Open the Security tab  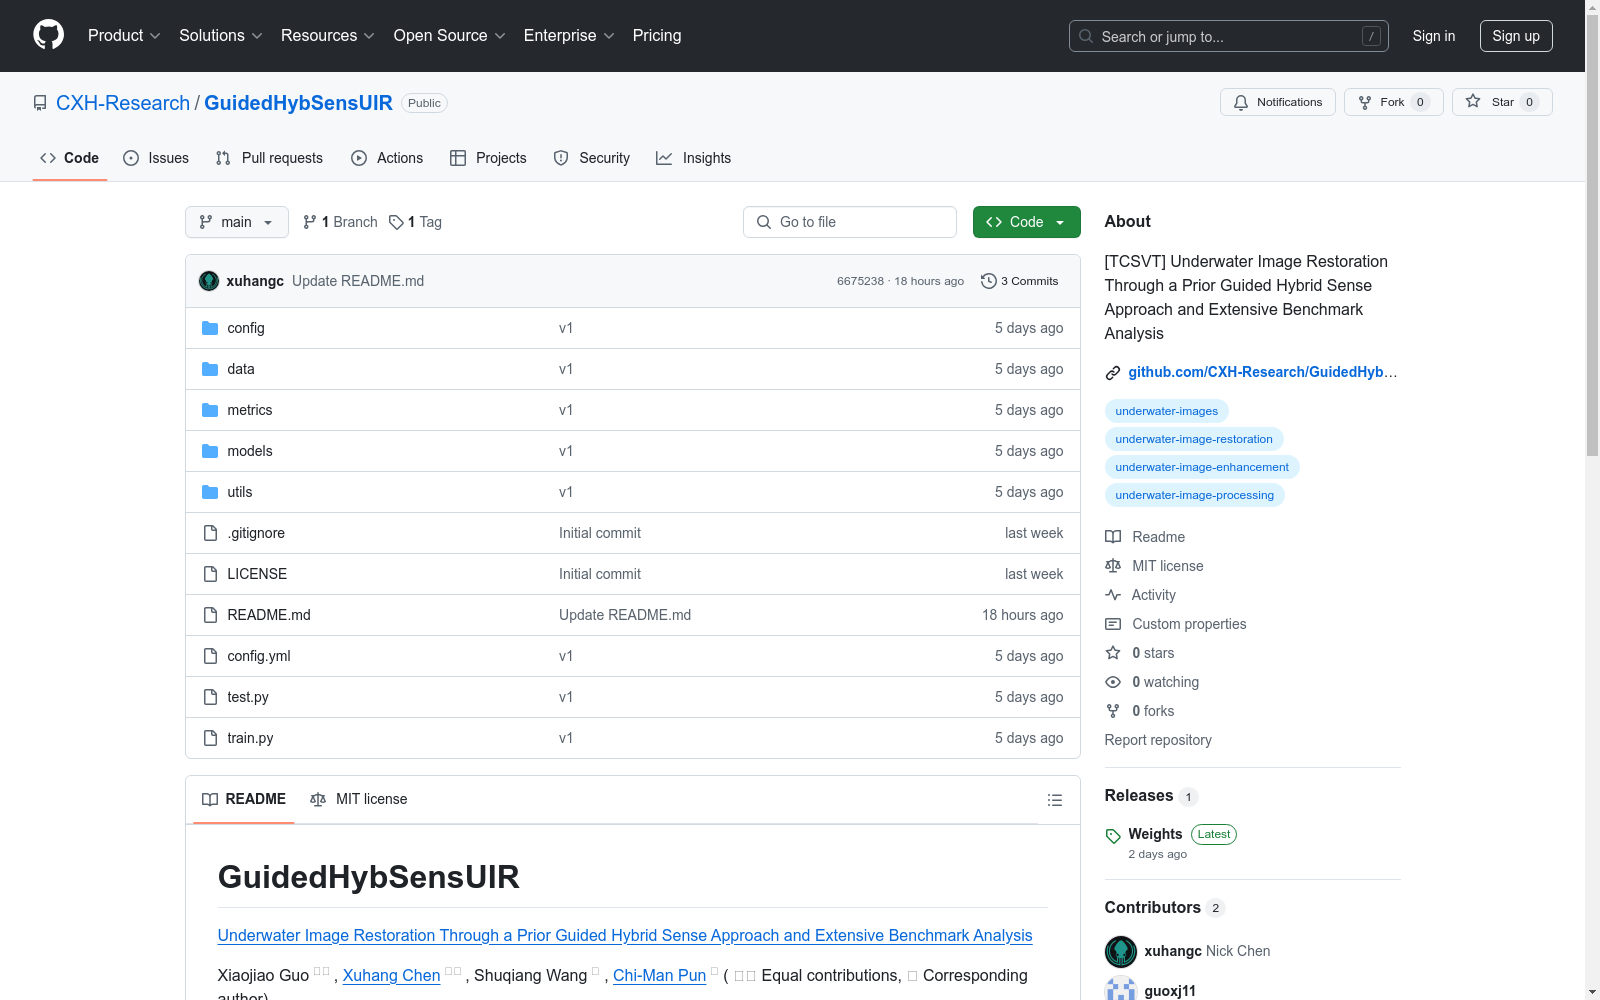point(592,158)
